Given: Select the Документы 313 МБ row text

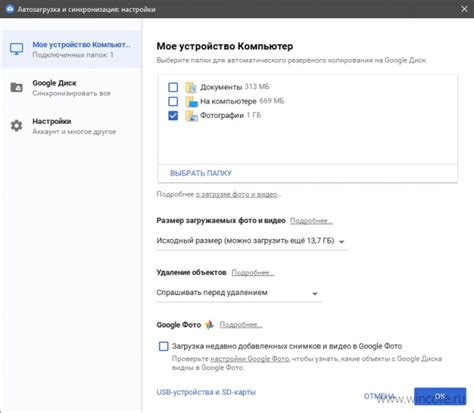Looking at the screenshot, I should 235,87.
